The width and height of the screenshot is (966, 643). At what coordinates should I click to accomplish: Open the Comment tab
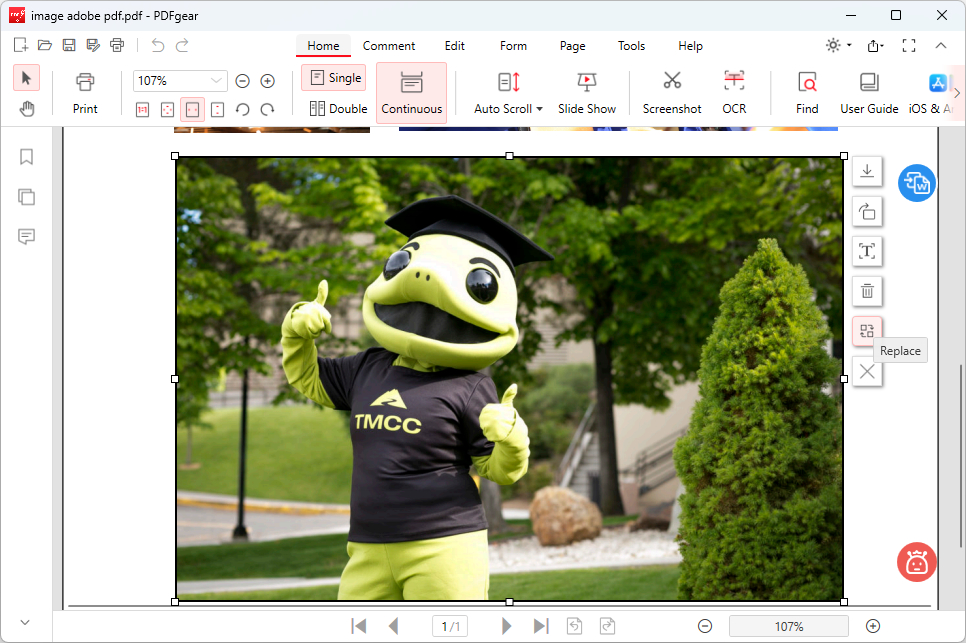tap(389, 46)
